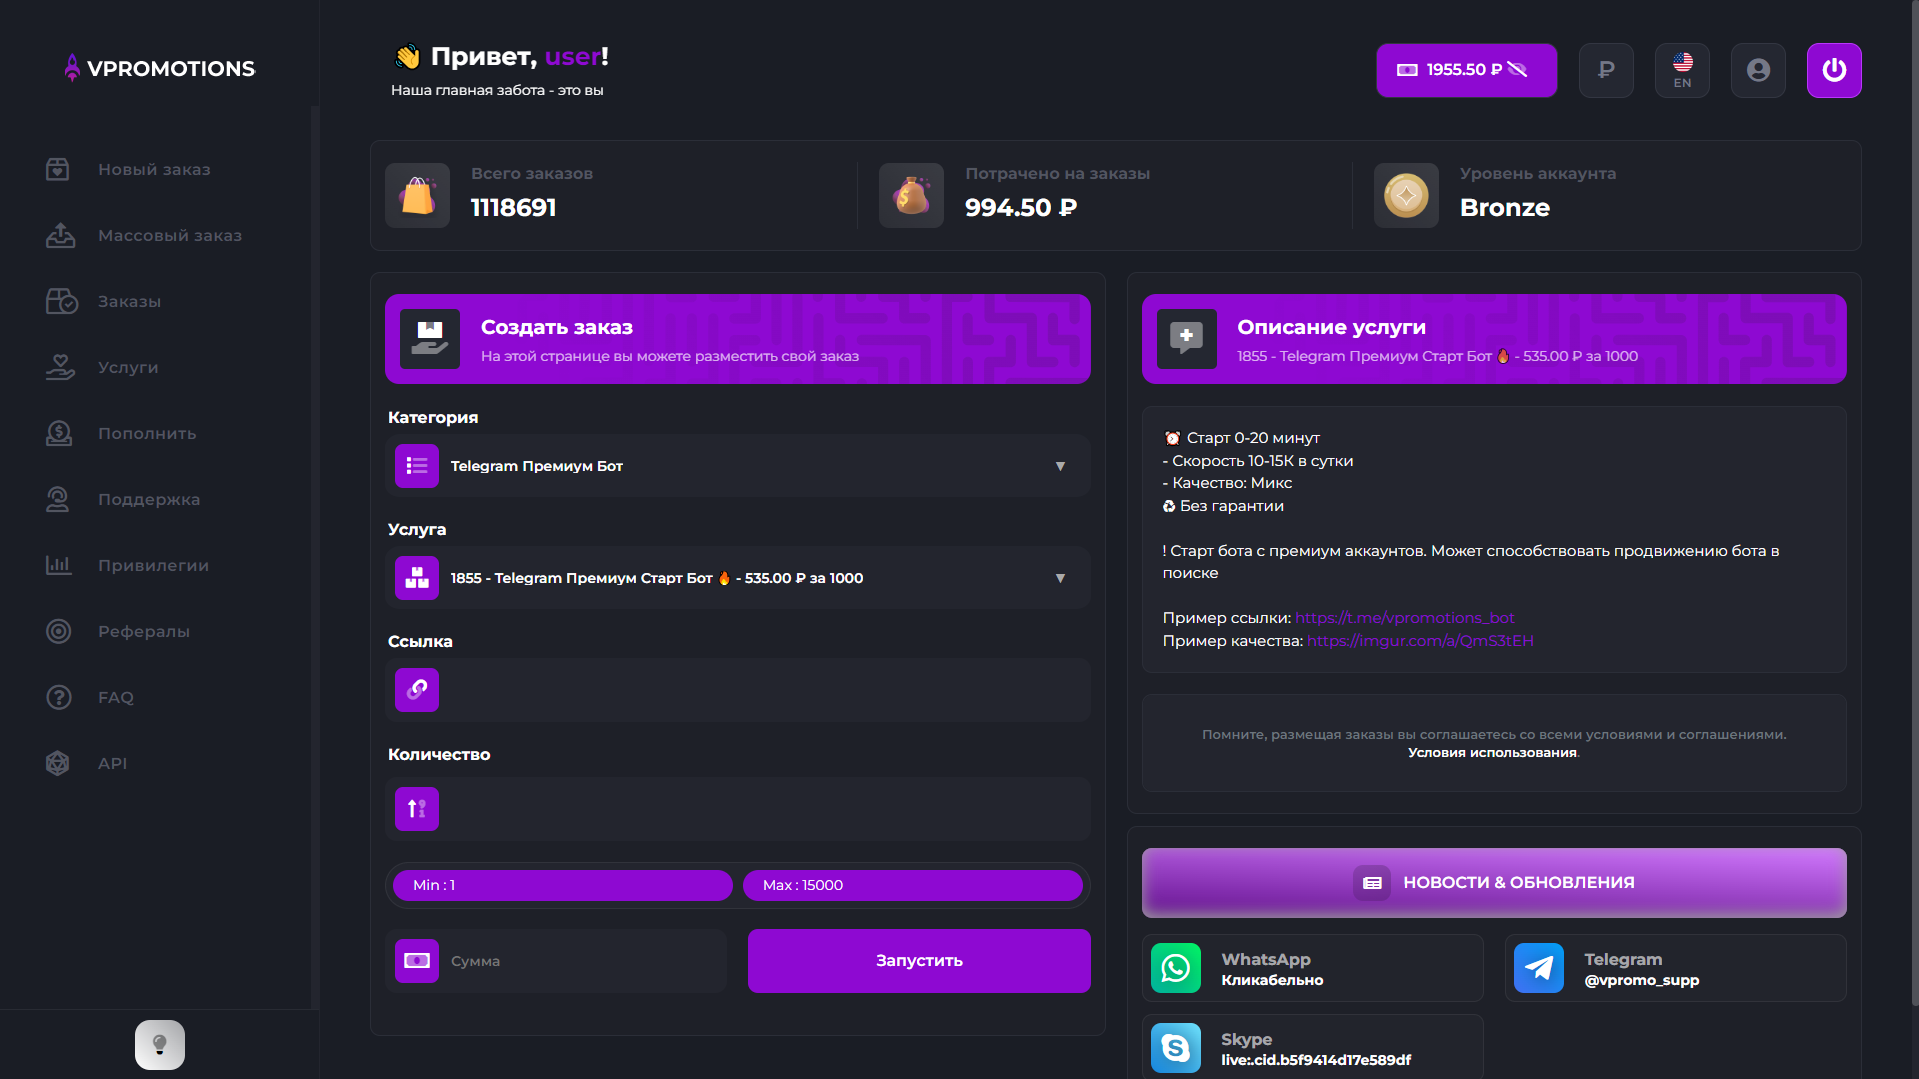Click the Orders checklist icon in sidebar
The height and width of the screenshot is (1079, 1919).
coord(61,301)
